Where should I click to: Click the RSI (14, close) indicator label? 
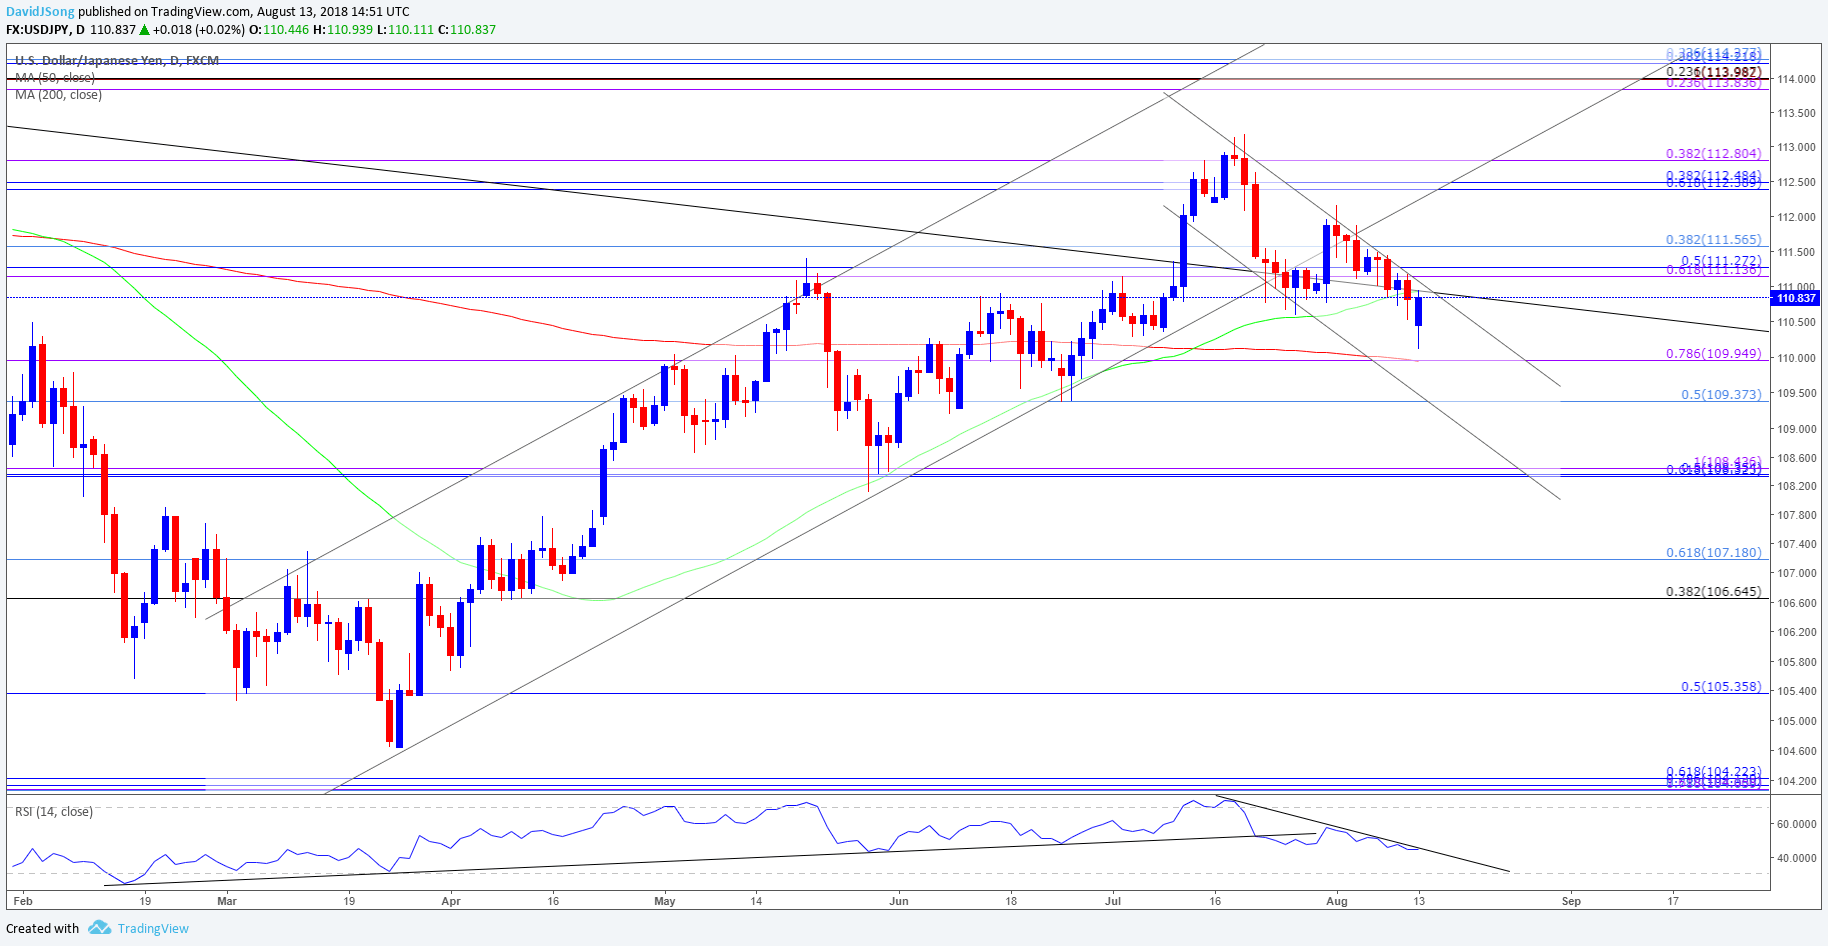[54, 811]
